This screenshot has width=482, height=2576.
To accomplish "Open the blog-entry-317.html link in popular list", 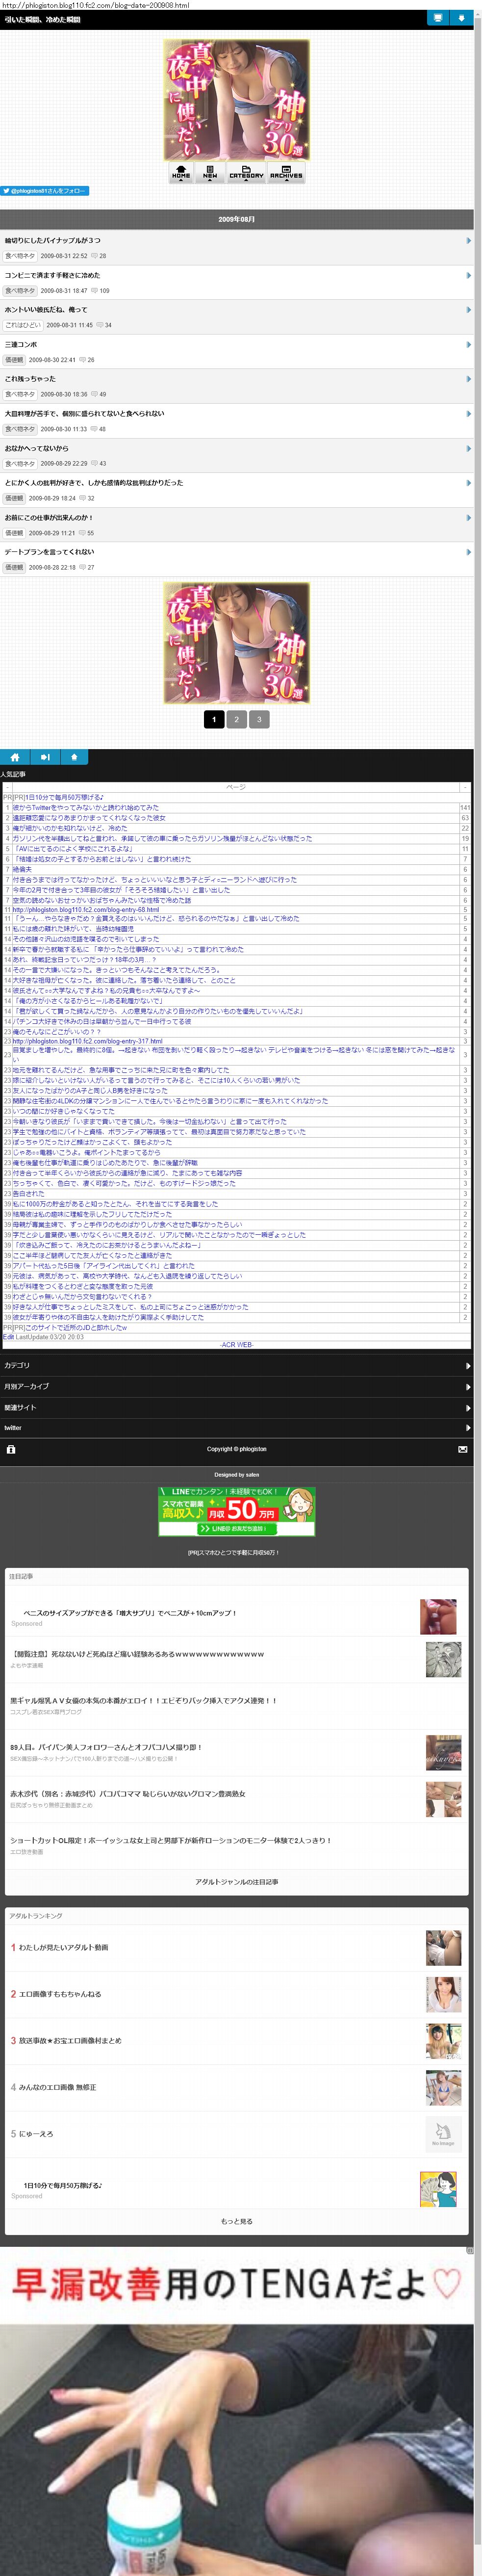I will coord(88,1041).
